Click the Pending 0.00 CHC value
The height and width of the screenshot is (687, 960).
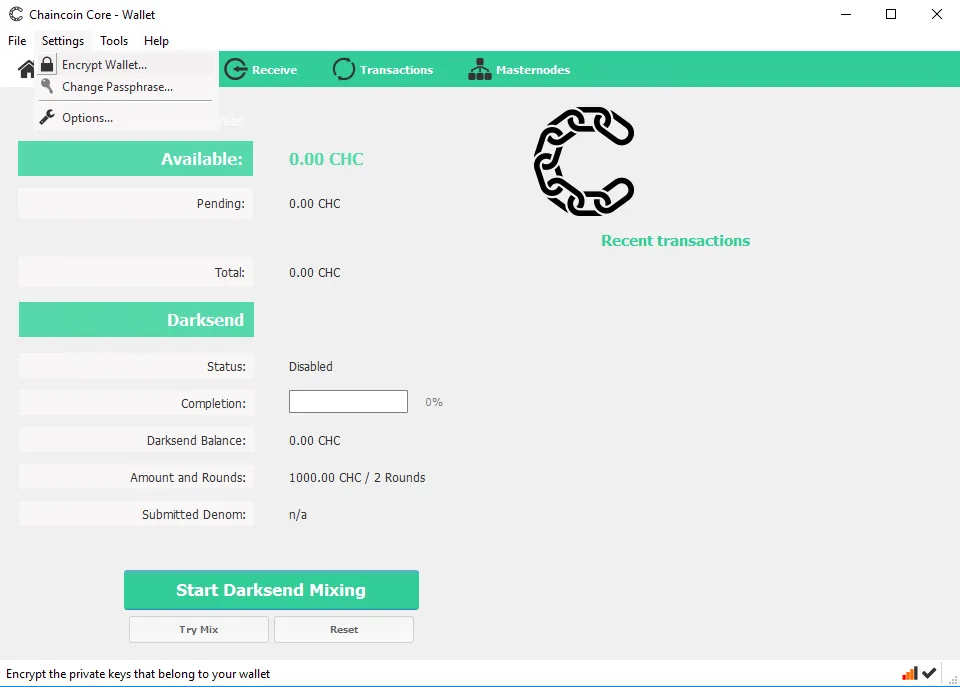315,203
